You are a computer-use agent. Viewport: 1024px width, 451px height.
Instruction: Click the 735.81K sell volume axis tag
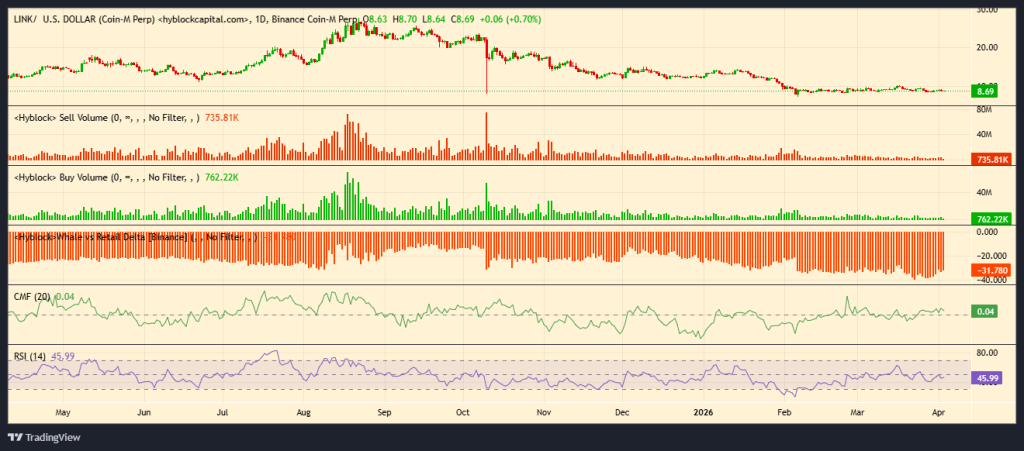[x=988, y=159]
